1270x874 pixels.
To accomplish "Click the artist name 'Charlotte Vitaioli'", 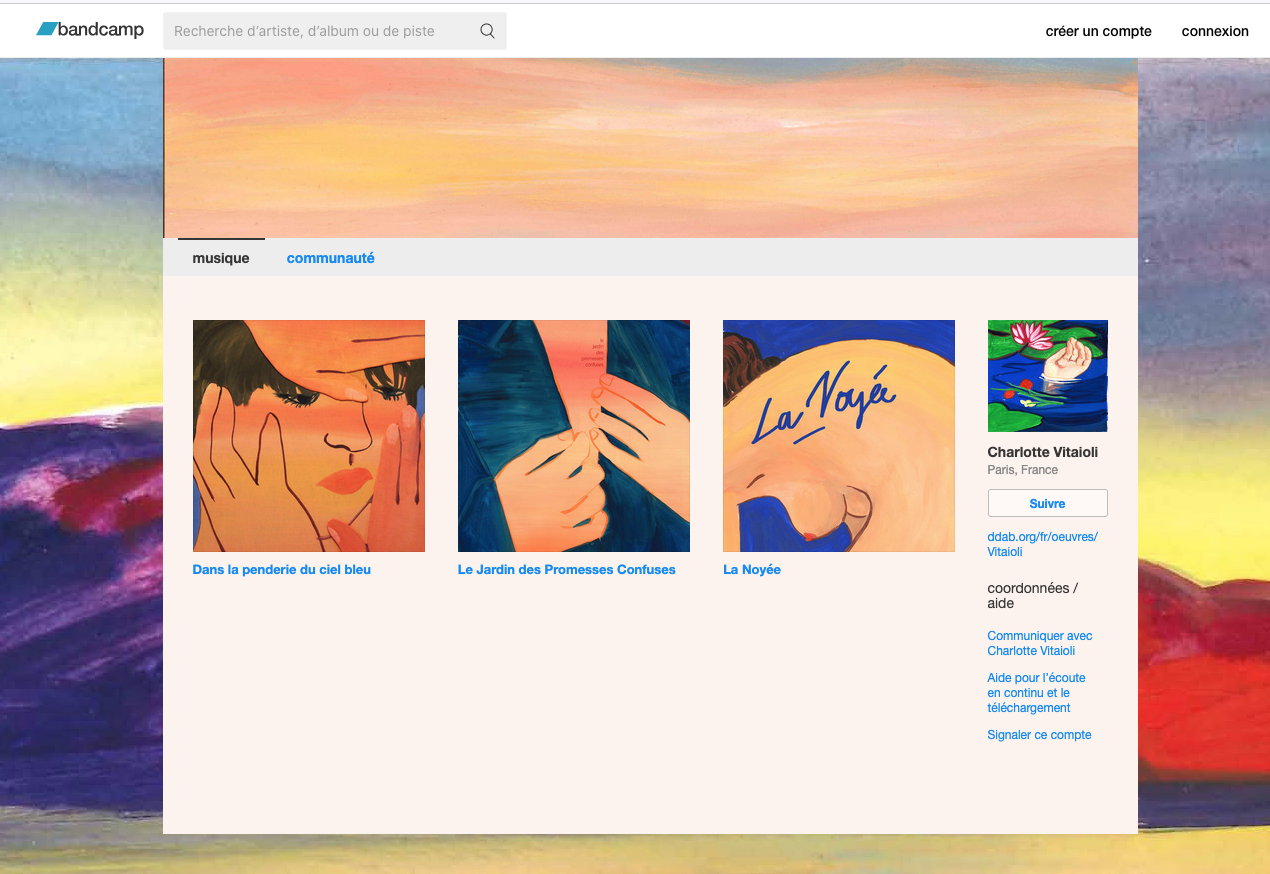I will 1043,453.
